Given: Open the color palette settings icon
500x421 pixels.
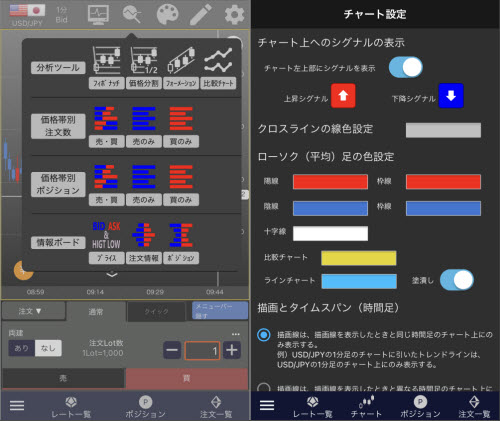Looking at the screenshot, I should point(167,15).
